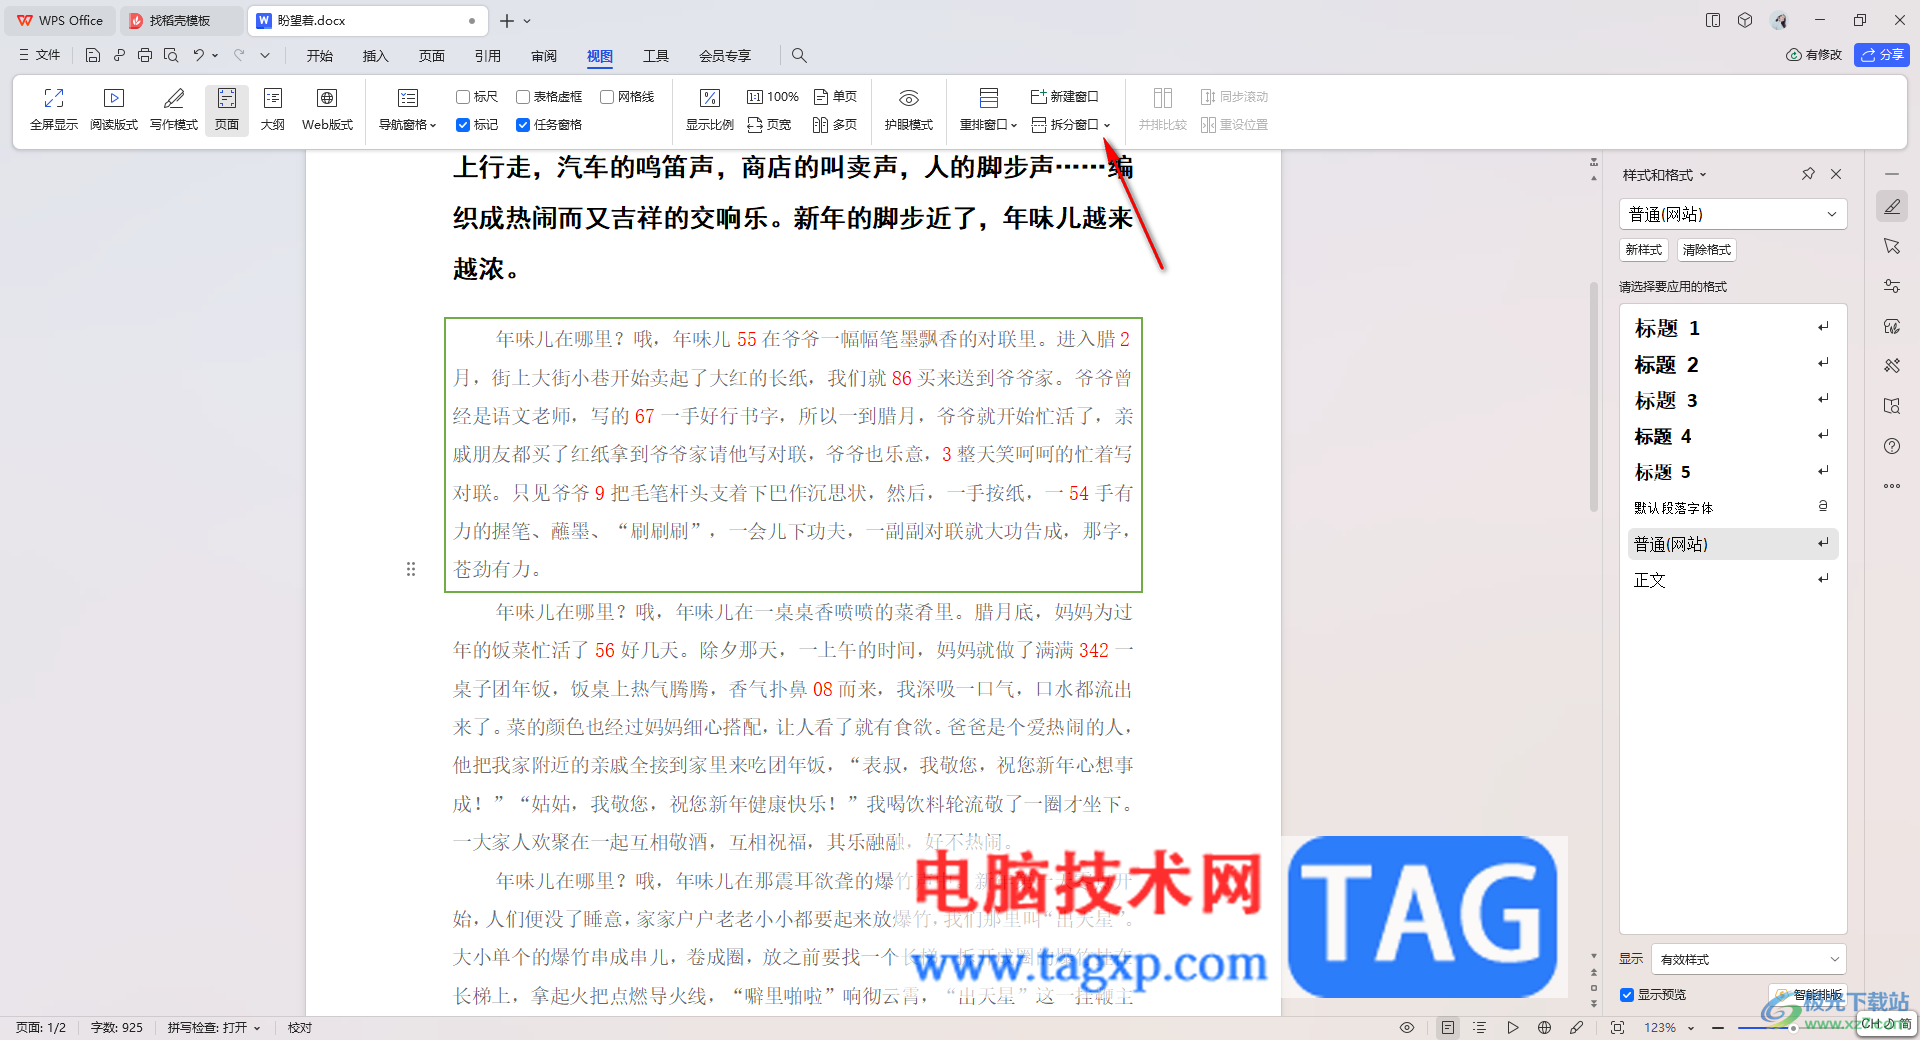Switch to 全屏显示 full screen view
Screen dimensions: 1920x1040
click(54, 109)
